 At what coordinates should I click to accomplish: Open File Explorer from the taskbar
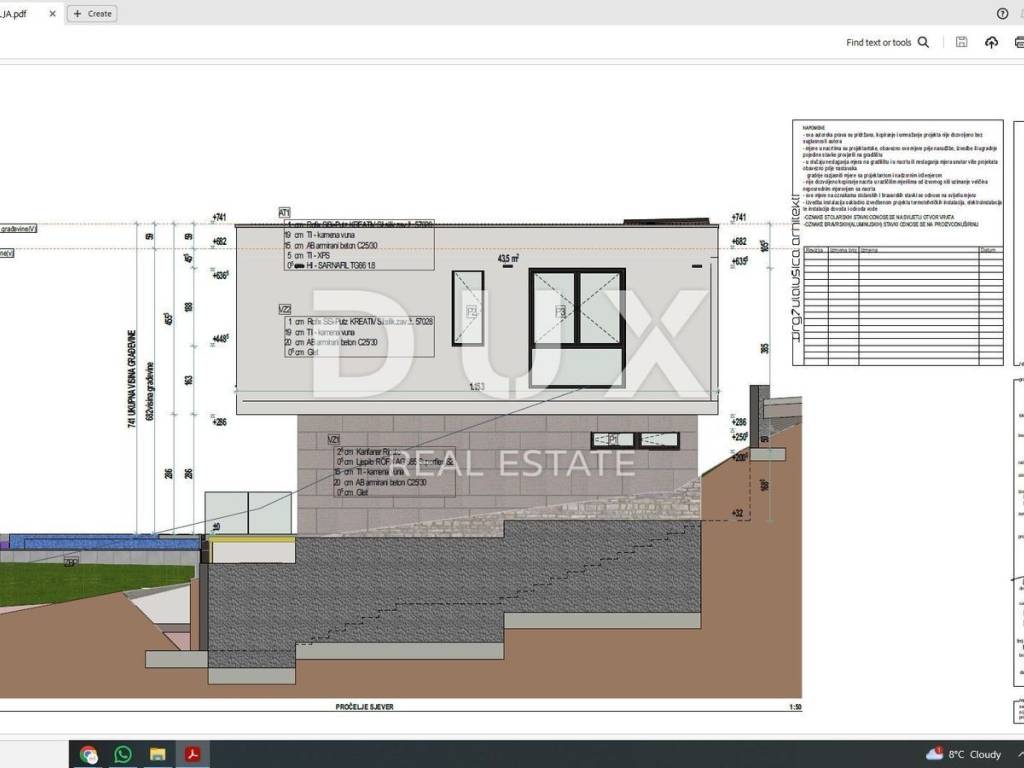click(157, 754)
